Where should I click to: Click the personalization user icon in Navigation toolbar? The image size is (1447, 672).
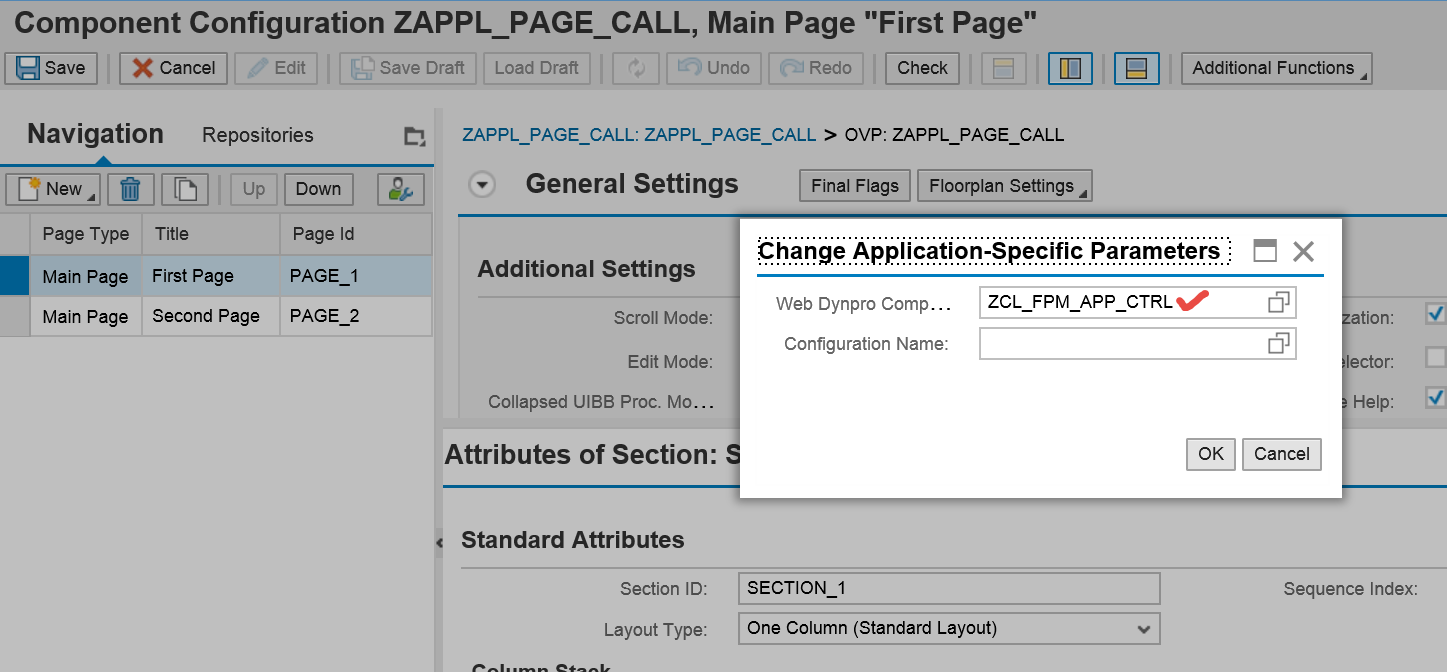(399, 188)
